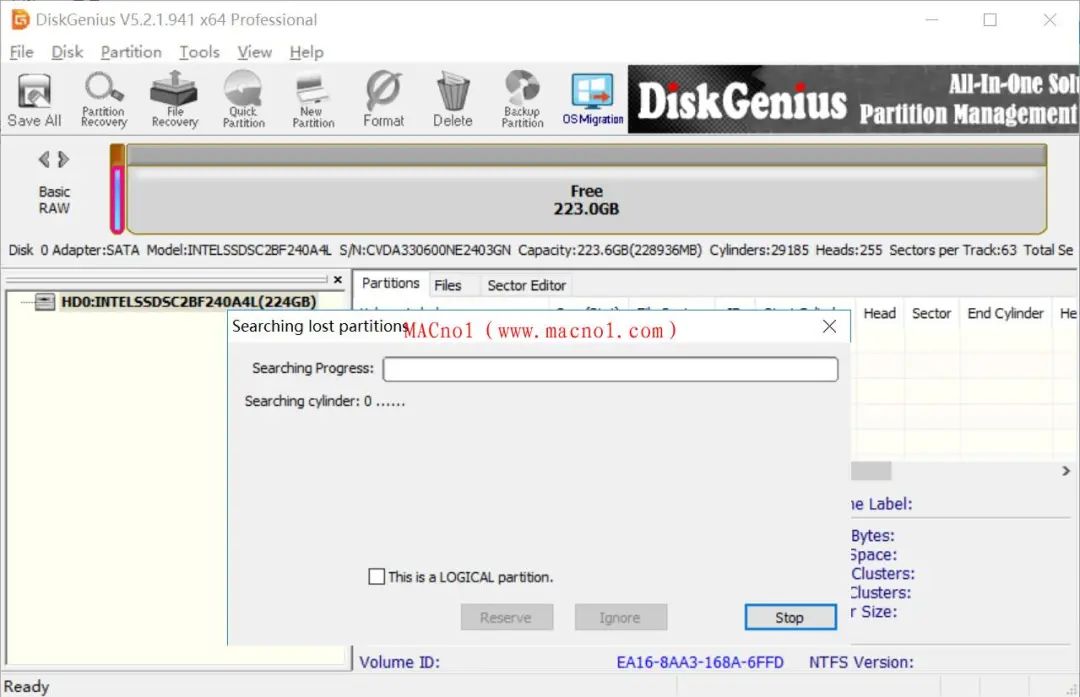Select the HD0 disk drive icon in tree

tap(45, 302)
